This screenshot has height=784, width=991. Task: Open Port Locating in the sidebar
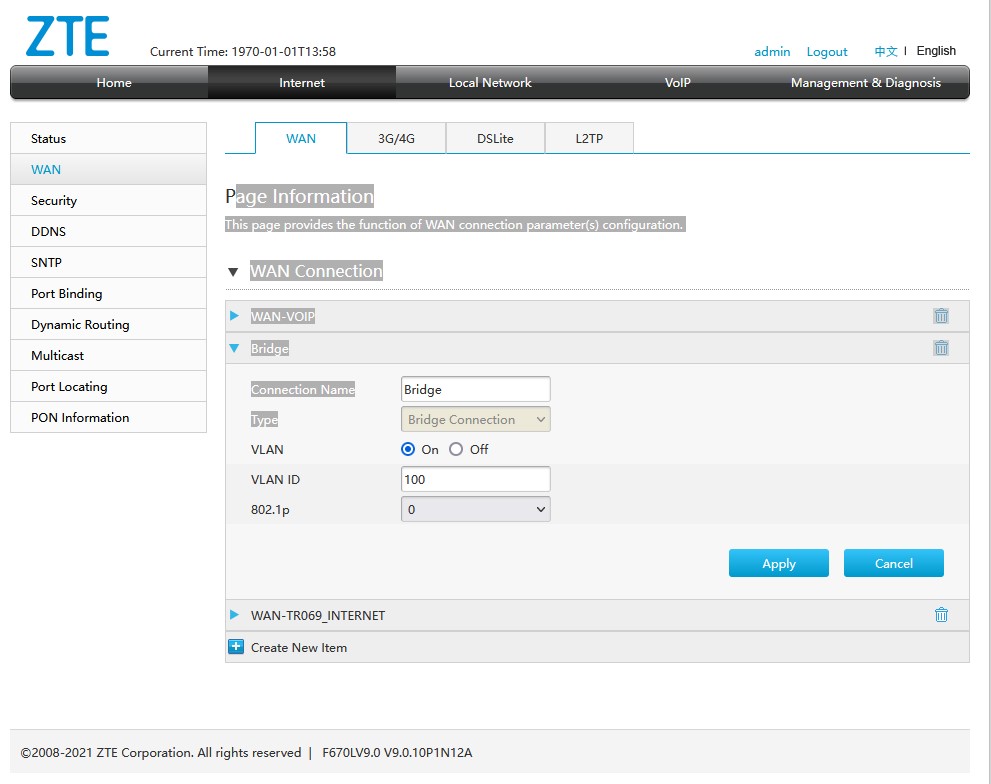[x=108, y=386]
